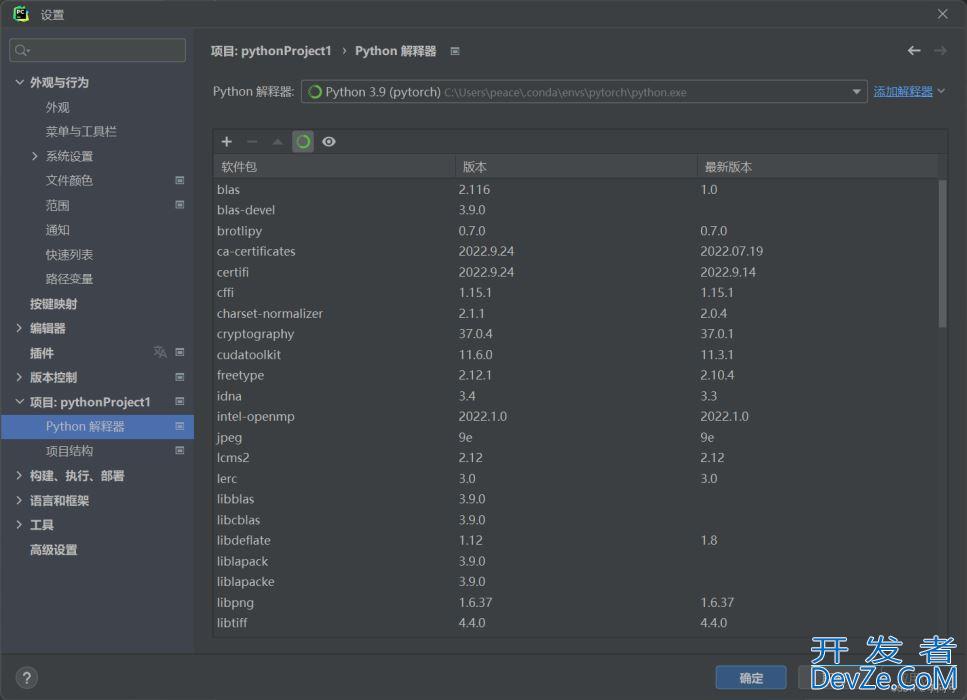This screenshot has width=967, height=700.
Task: Click the remove package minus icon
Action: click(252, 142)
